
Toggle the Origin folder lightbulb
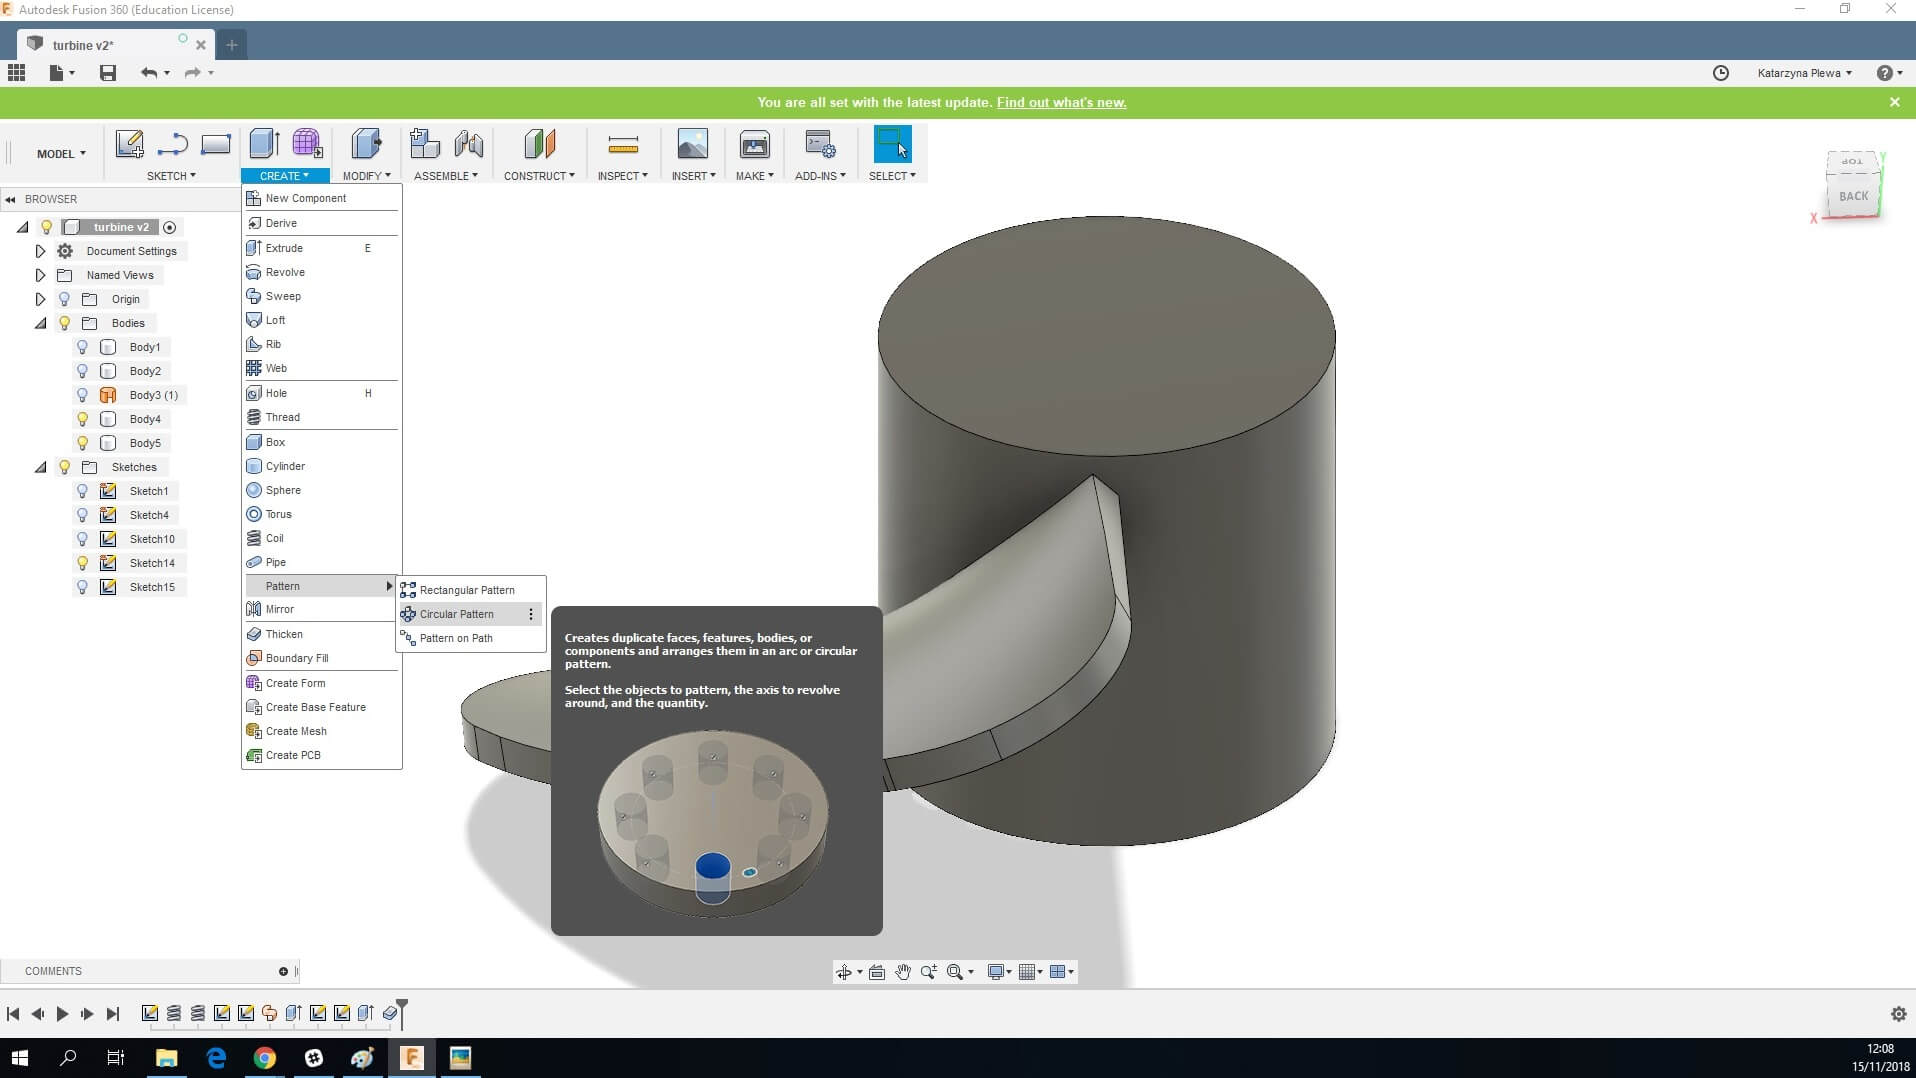(65, 299)
